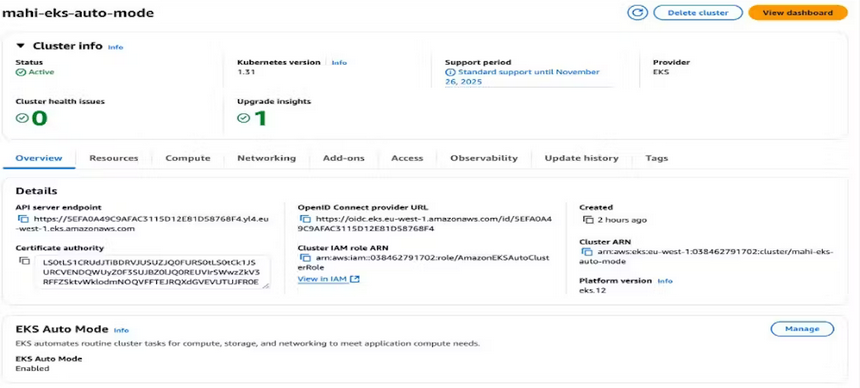Switch to the Resources tab

click(x=114, y=158)
